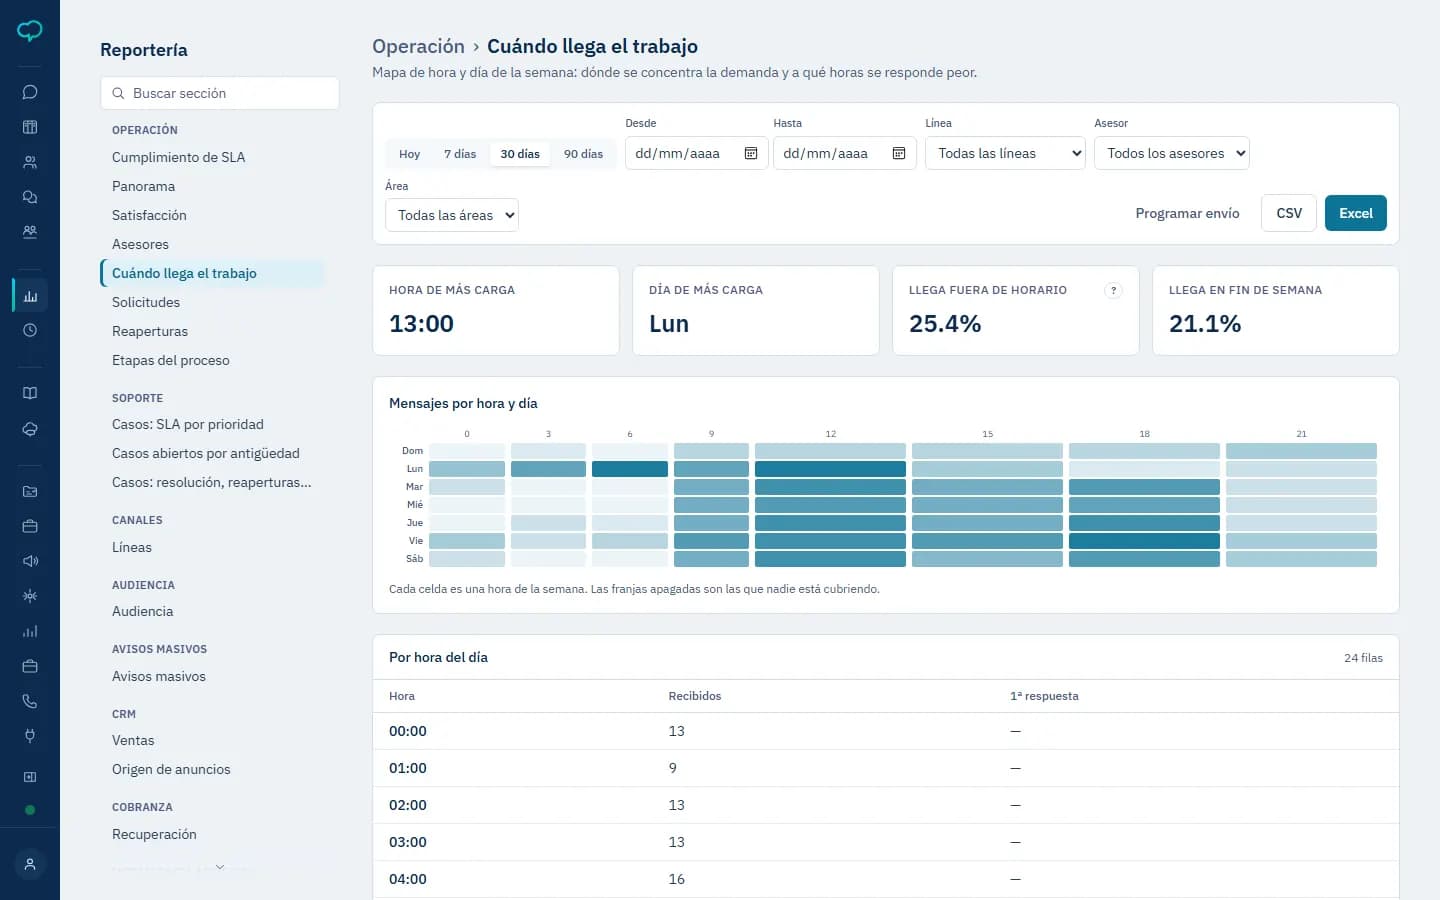Open calendar picker in the Desde field
Viewport: 1440px width, 900px height.
point(751,153)
